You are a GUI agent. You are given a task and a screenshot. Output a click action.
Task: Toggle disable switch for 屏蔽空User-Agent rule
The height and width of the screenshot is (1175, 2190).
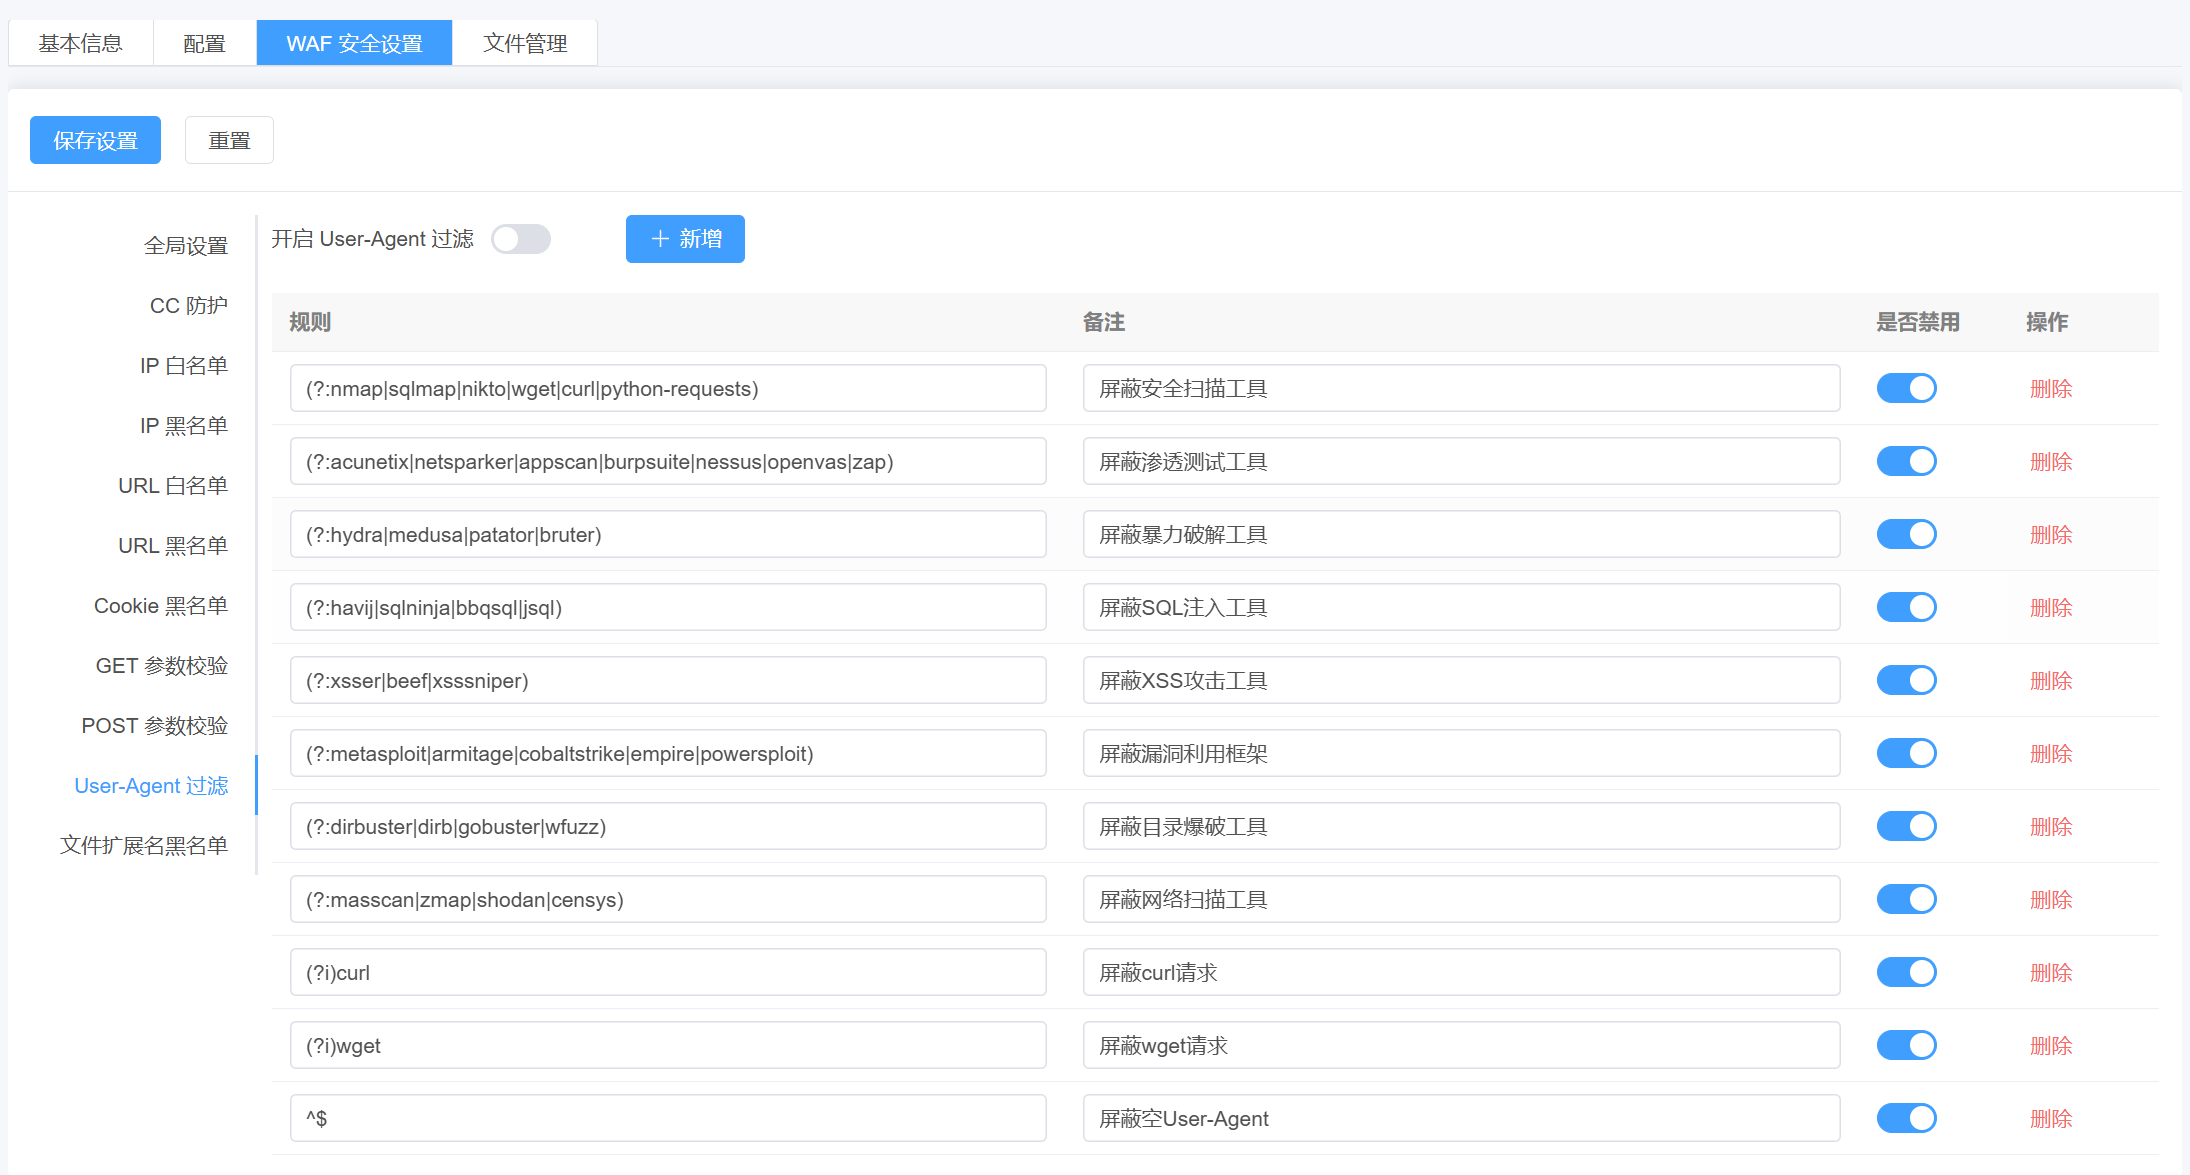click(1906, 1118)
